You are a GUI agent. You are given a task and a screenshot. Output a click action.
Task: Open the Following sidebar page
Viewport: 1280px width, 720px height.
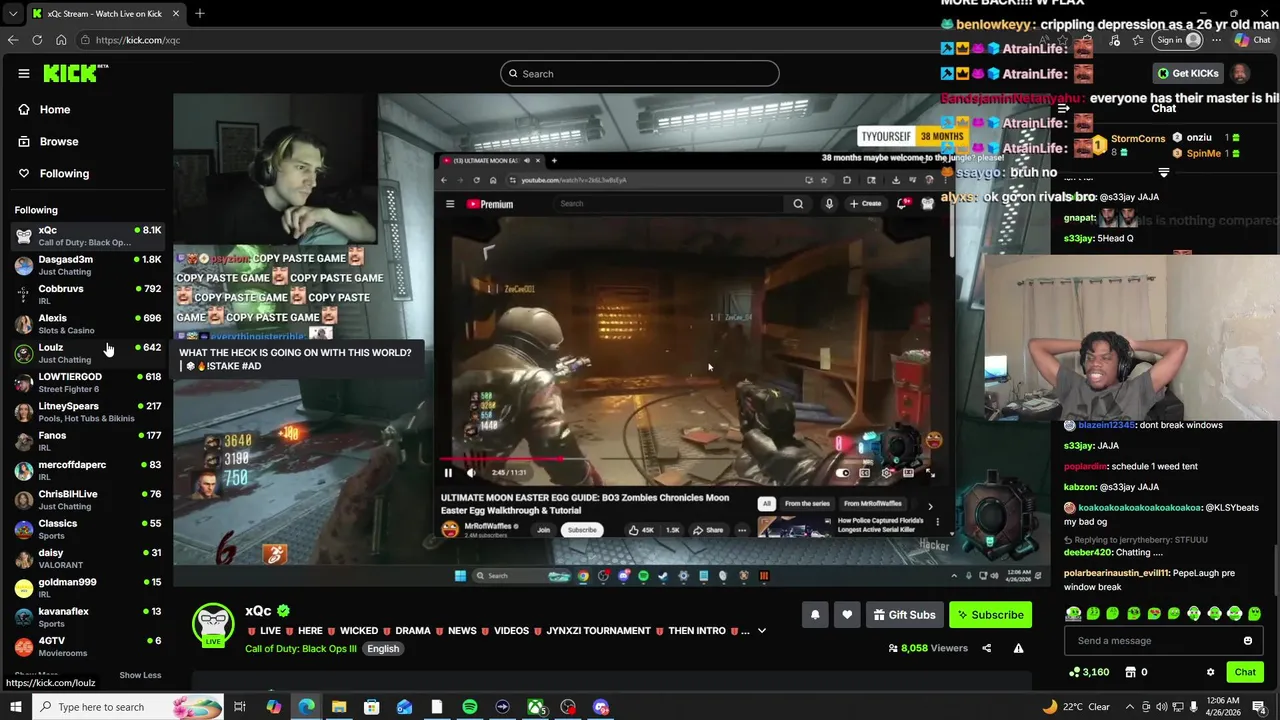tap(64, 173)
